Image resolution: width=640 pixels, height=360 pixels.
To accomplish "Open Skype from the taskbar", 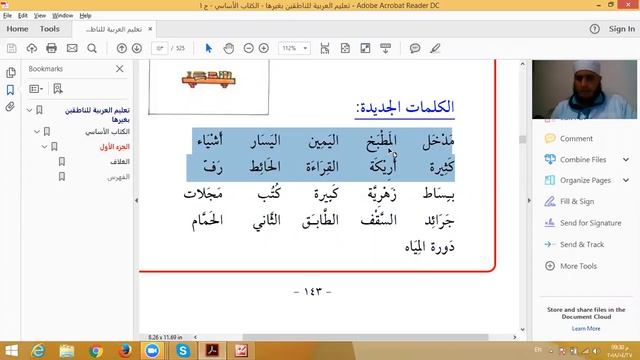I will [x=183, y=351].
